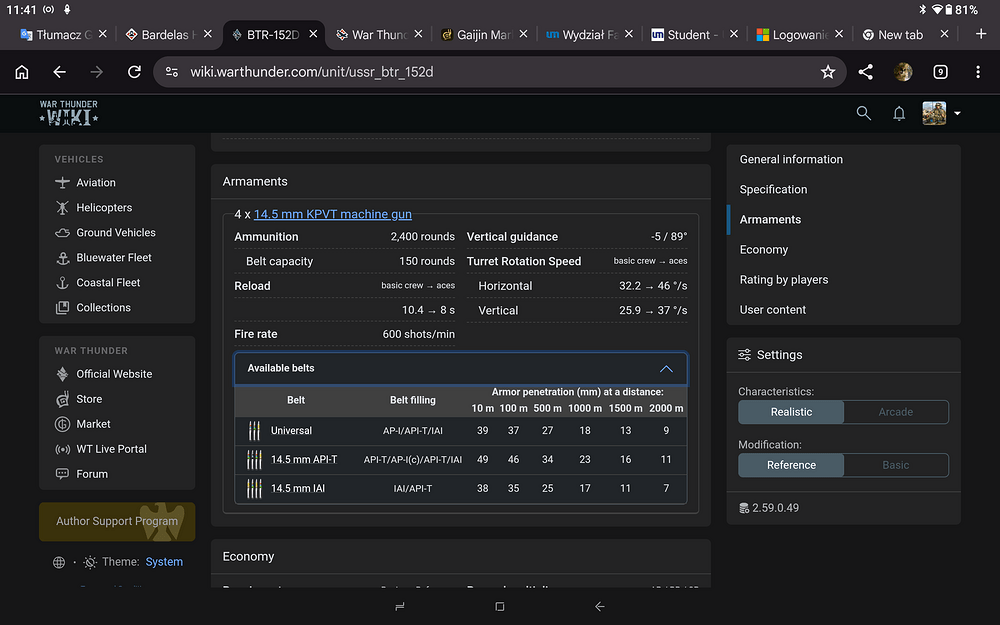Select Realistic characteristics mode
Viewport: 1000px width, 625px height.
coord(791,412)
